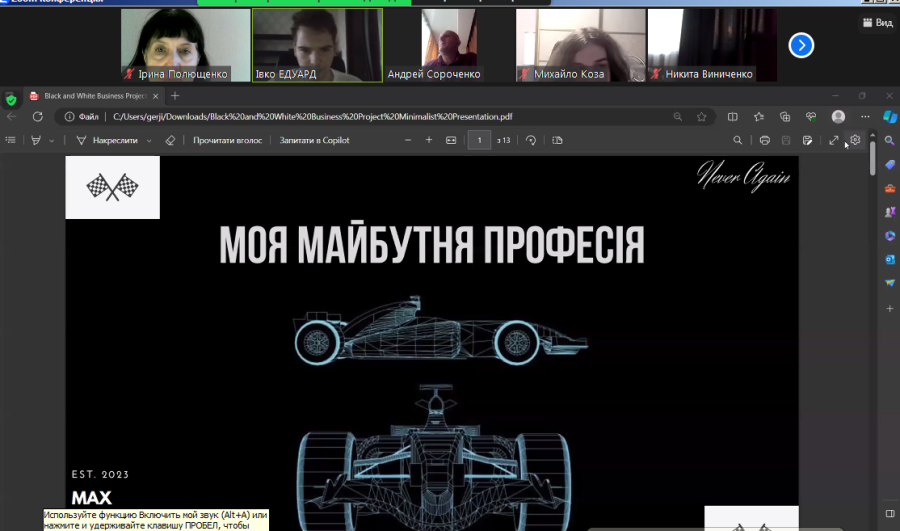Click Запитати в Copilot button

(314, 140)
